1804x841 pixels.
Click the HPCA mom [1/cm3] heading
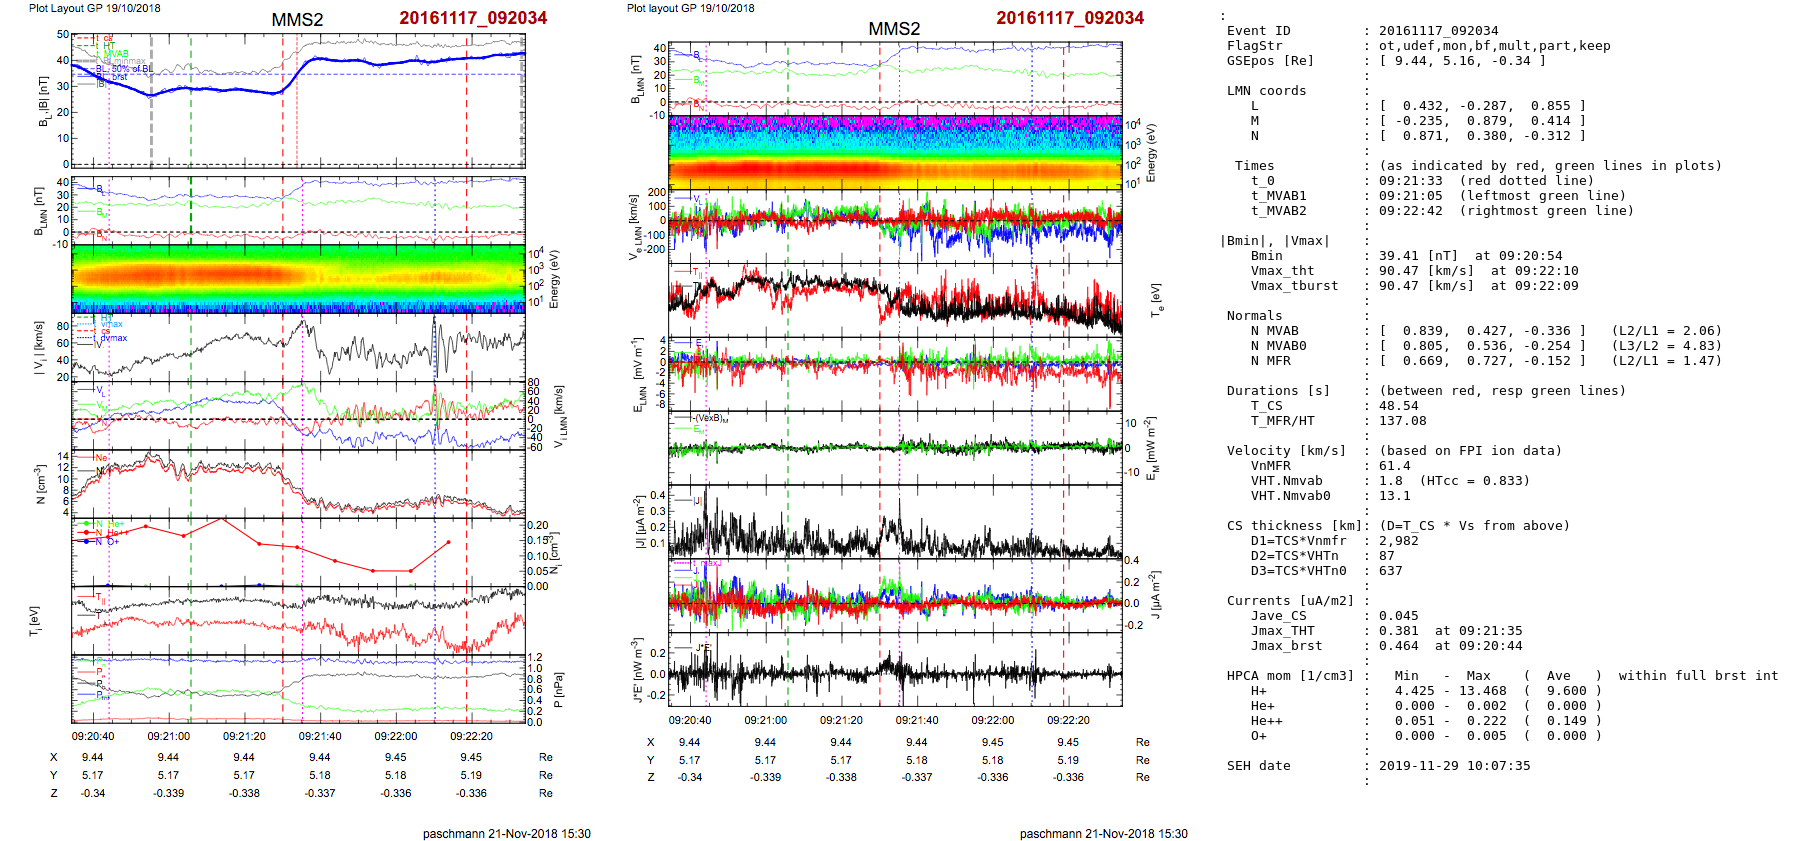(1290, 676)
